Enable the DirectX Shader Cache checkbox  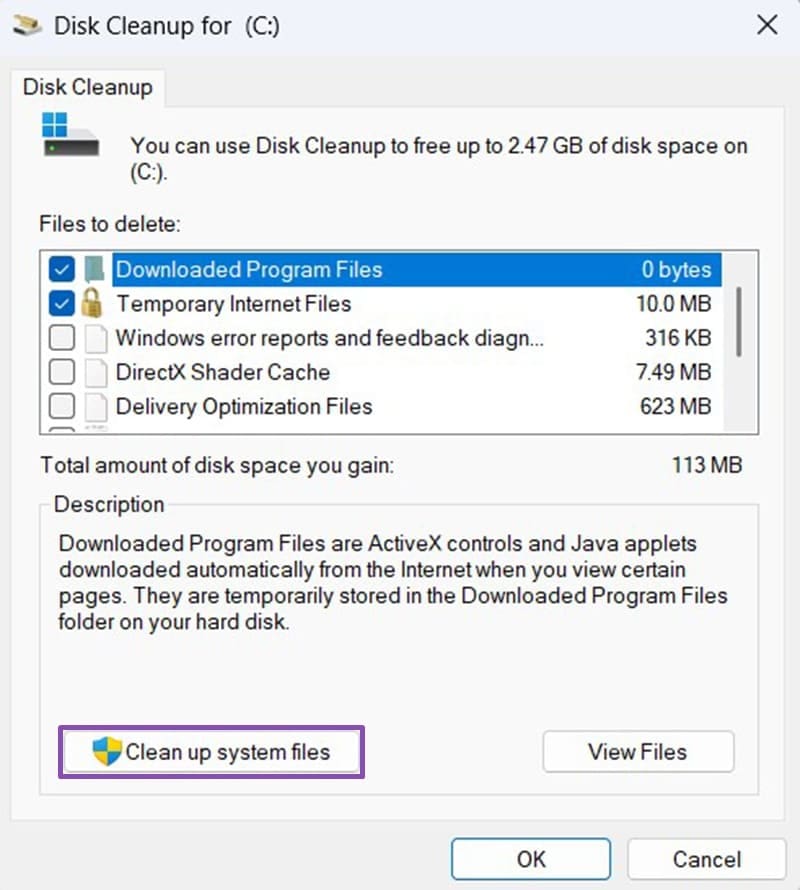coord(62,372)
